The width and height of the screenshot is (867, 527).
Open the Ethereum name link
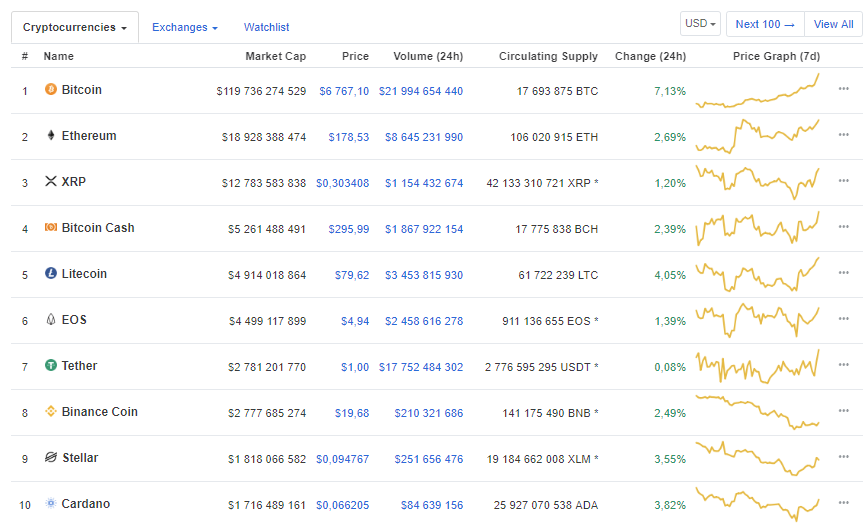click(89, 135)
